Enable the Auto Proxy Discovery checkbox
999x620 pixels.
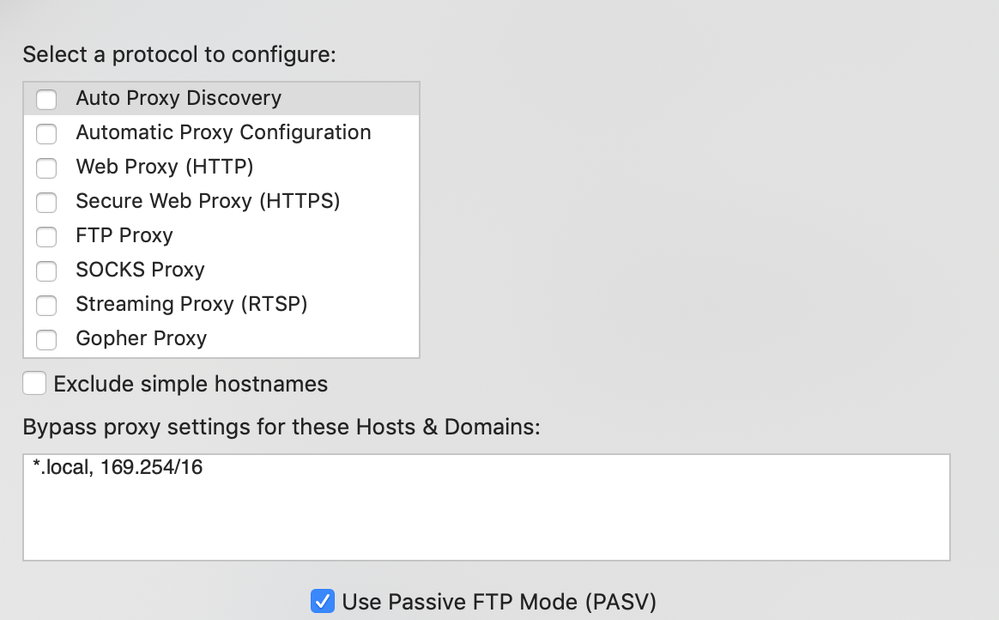pyautogui.click(x=47, y=99)
